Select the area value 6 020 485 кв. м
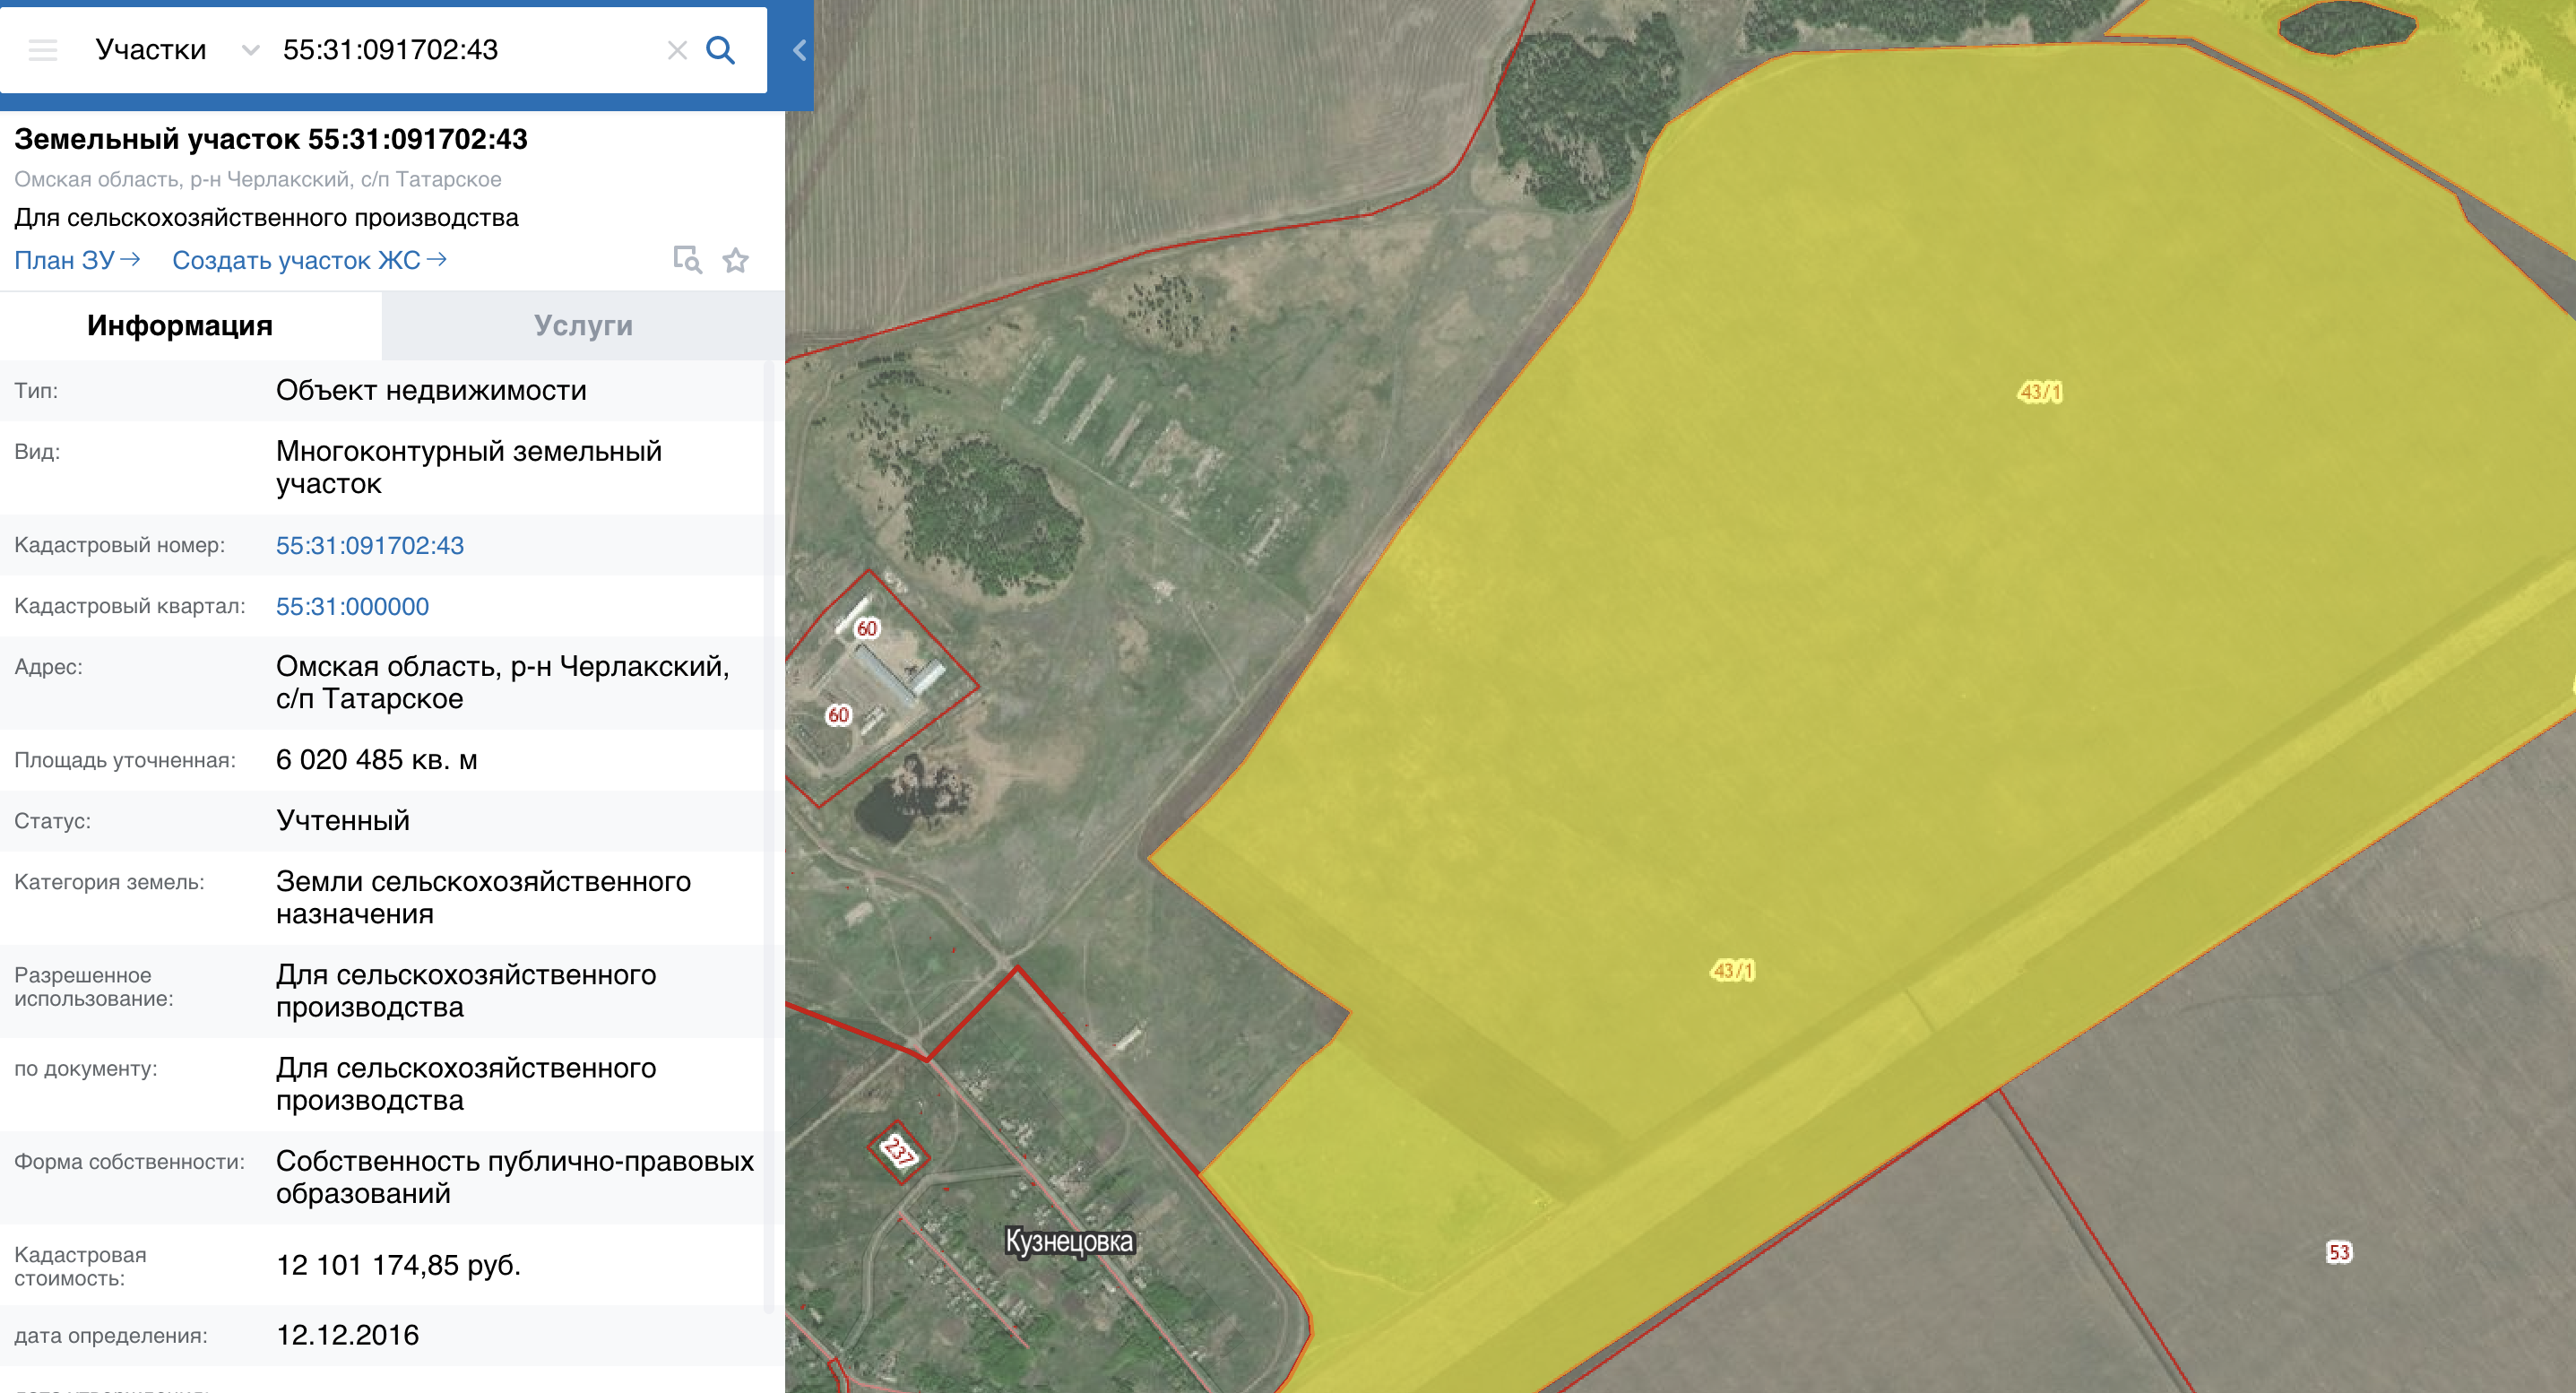 point(377,760)
